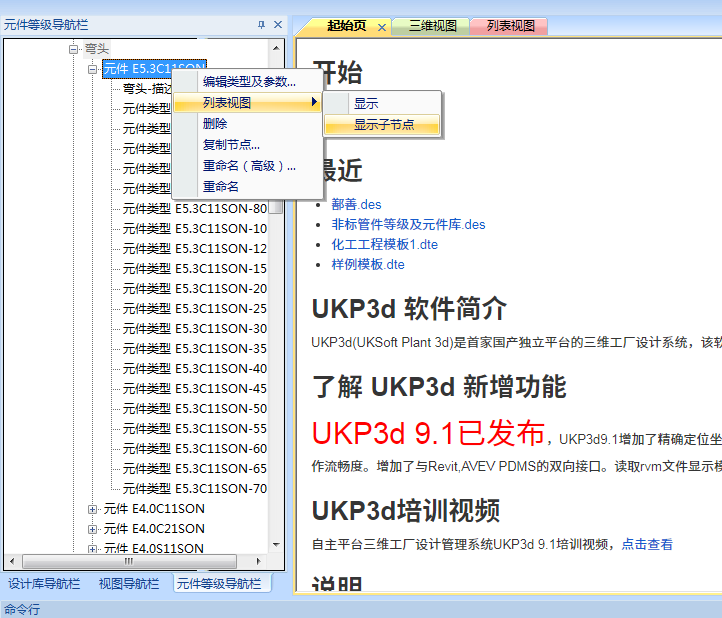Choose 编辑类型及参数... from context menu

click(247, 82)
